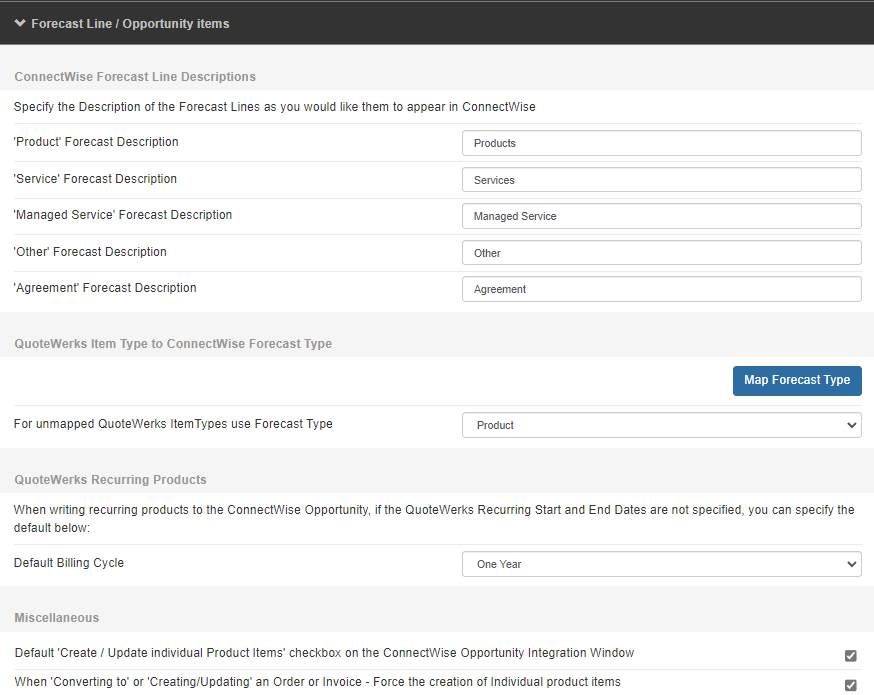Click the 'Forecast Line / Opportunity items' header title
This screenshot has width=874, height=695.
tap(130, 23)
